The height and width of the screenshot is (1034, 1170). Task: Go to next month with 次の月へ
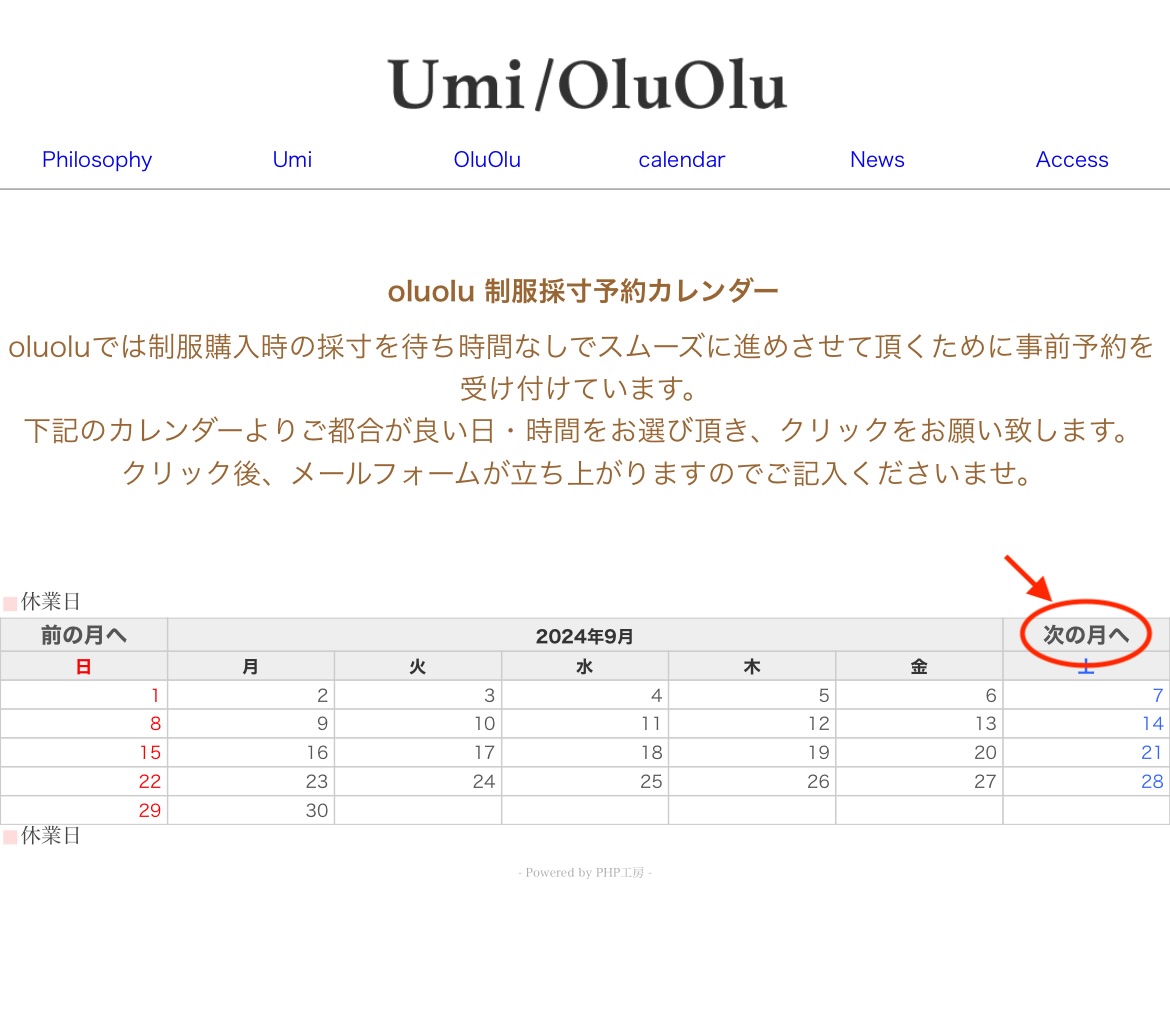[1086, 635]
